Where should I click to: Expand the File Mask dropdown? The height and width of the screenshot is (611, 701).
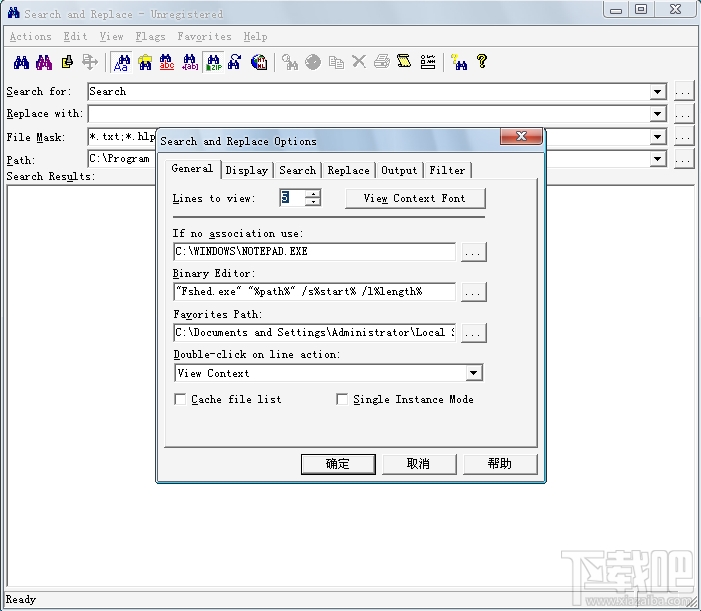pos(657,136)
